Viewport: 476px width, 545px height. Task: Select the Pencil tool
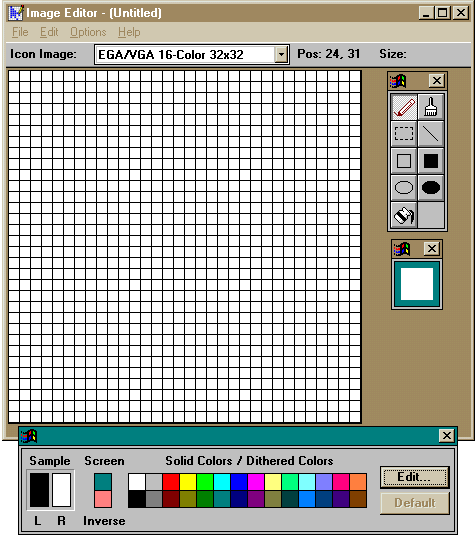click(404, 107)
